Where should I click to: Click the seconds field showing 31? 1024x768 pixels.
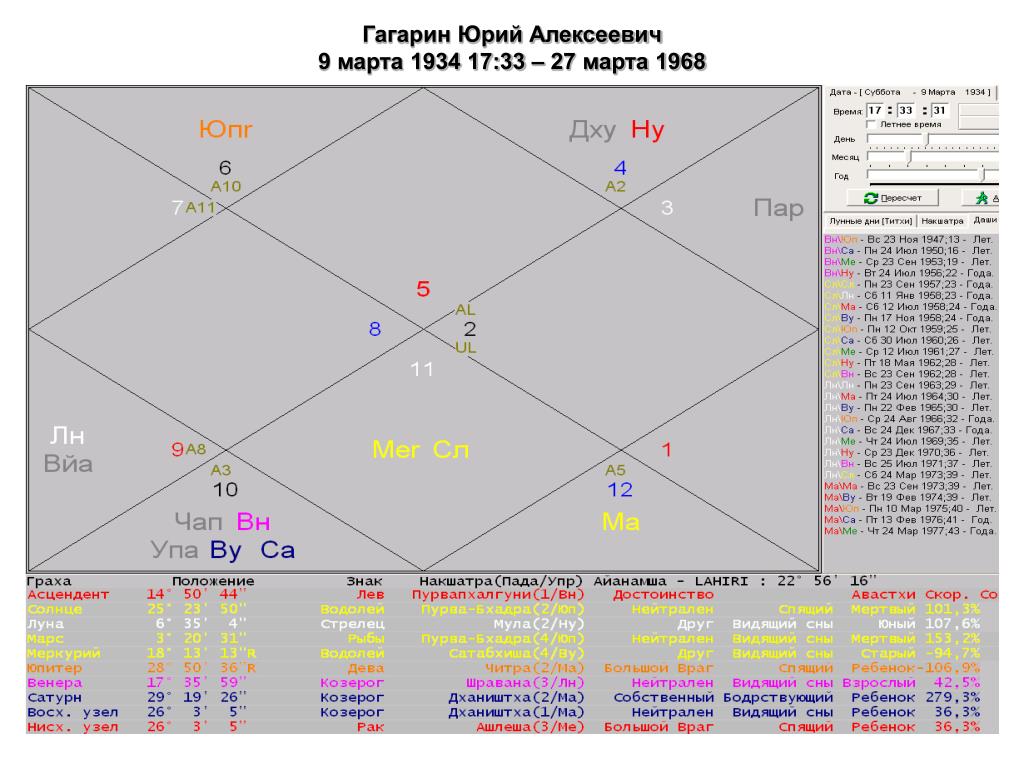pos(940,110)
